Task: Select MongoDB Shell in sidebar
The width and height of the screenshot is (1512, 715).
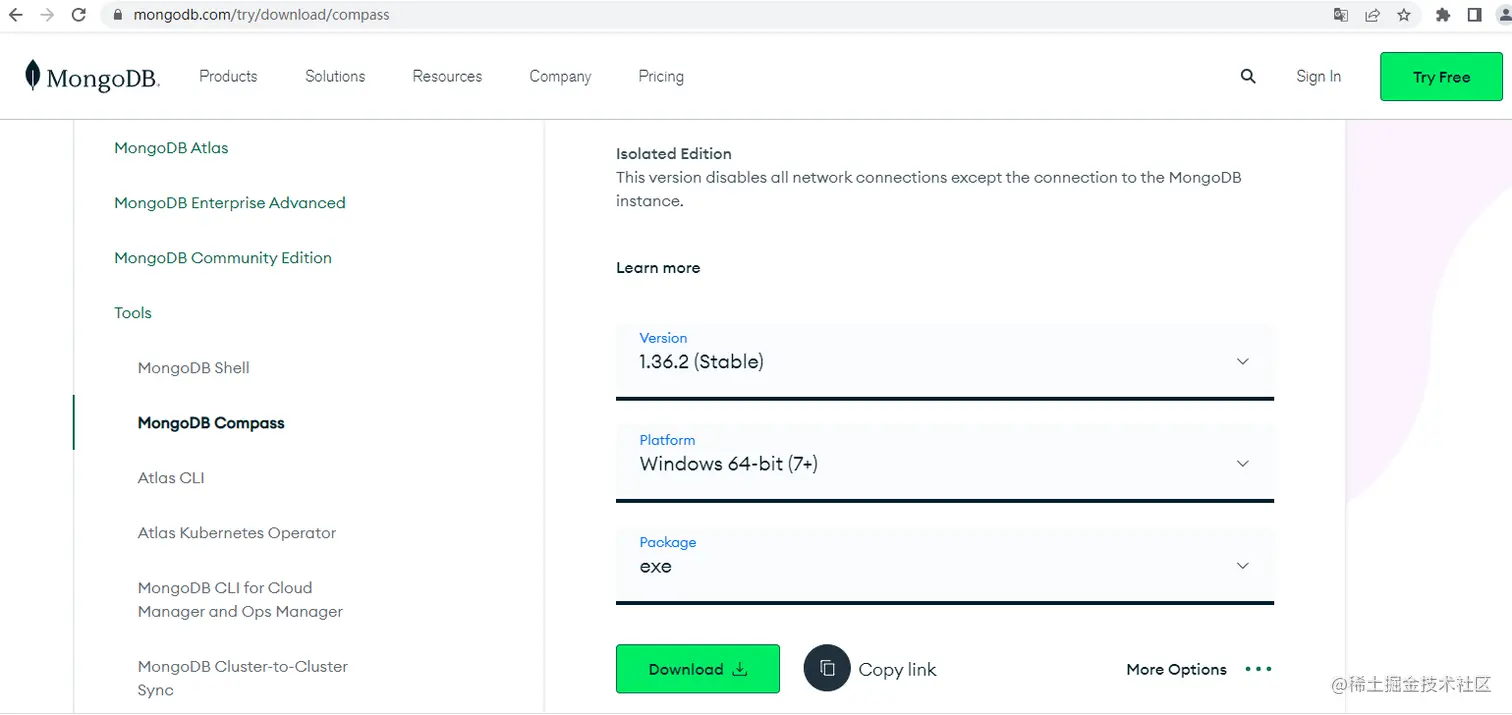Action: pos(194,368)
